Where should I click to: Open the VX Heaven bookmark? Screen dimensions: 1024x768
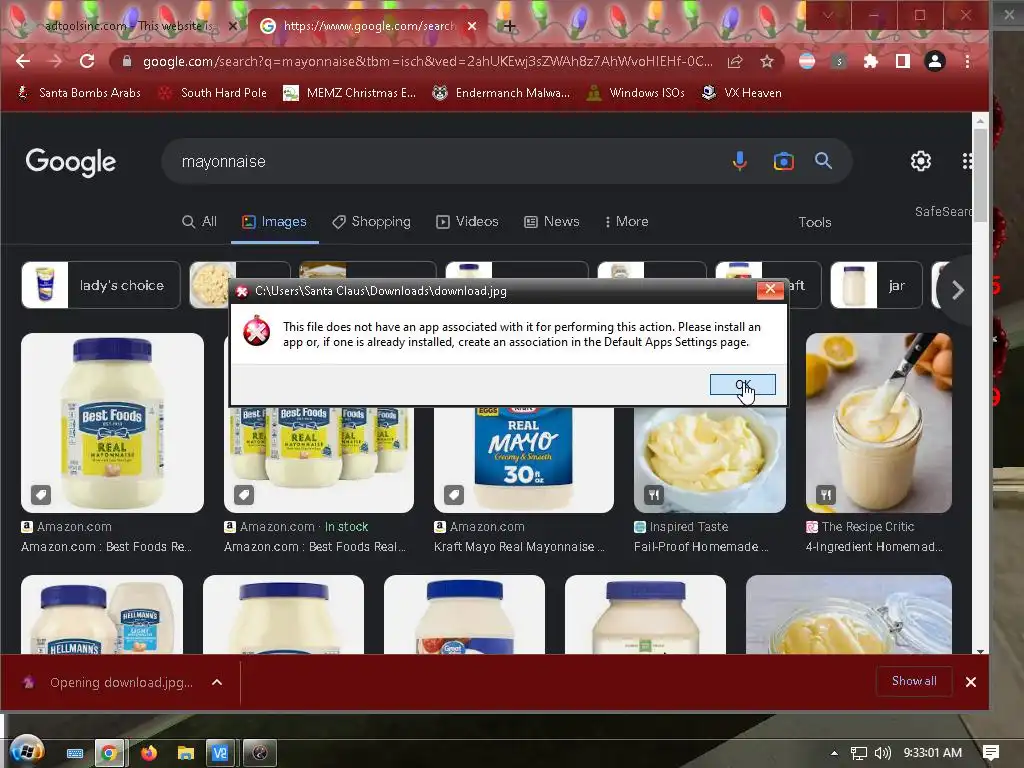(x=741, y=93)
